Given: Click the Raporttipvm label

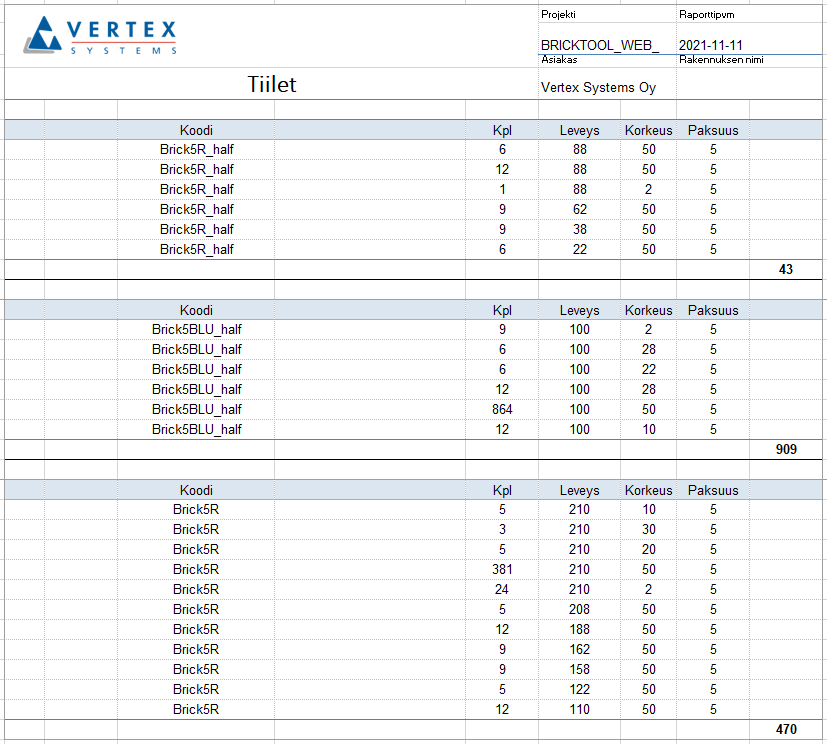Looking at the screenshot, I should tap(707, 15).
